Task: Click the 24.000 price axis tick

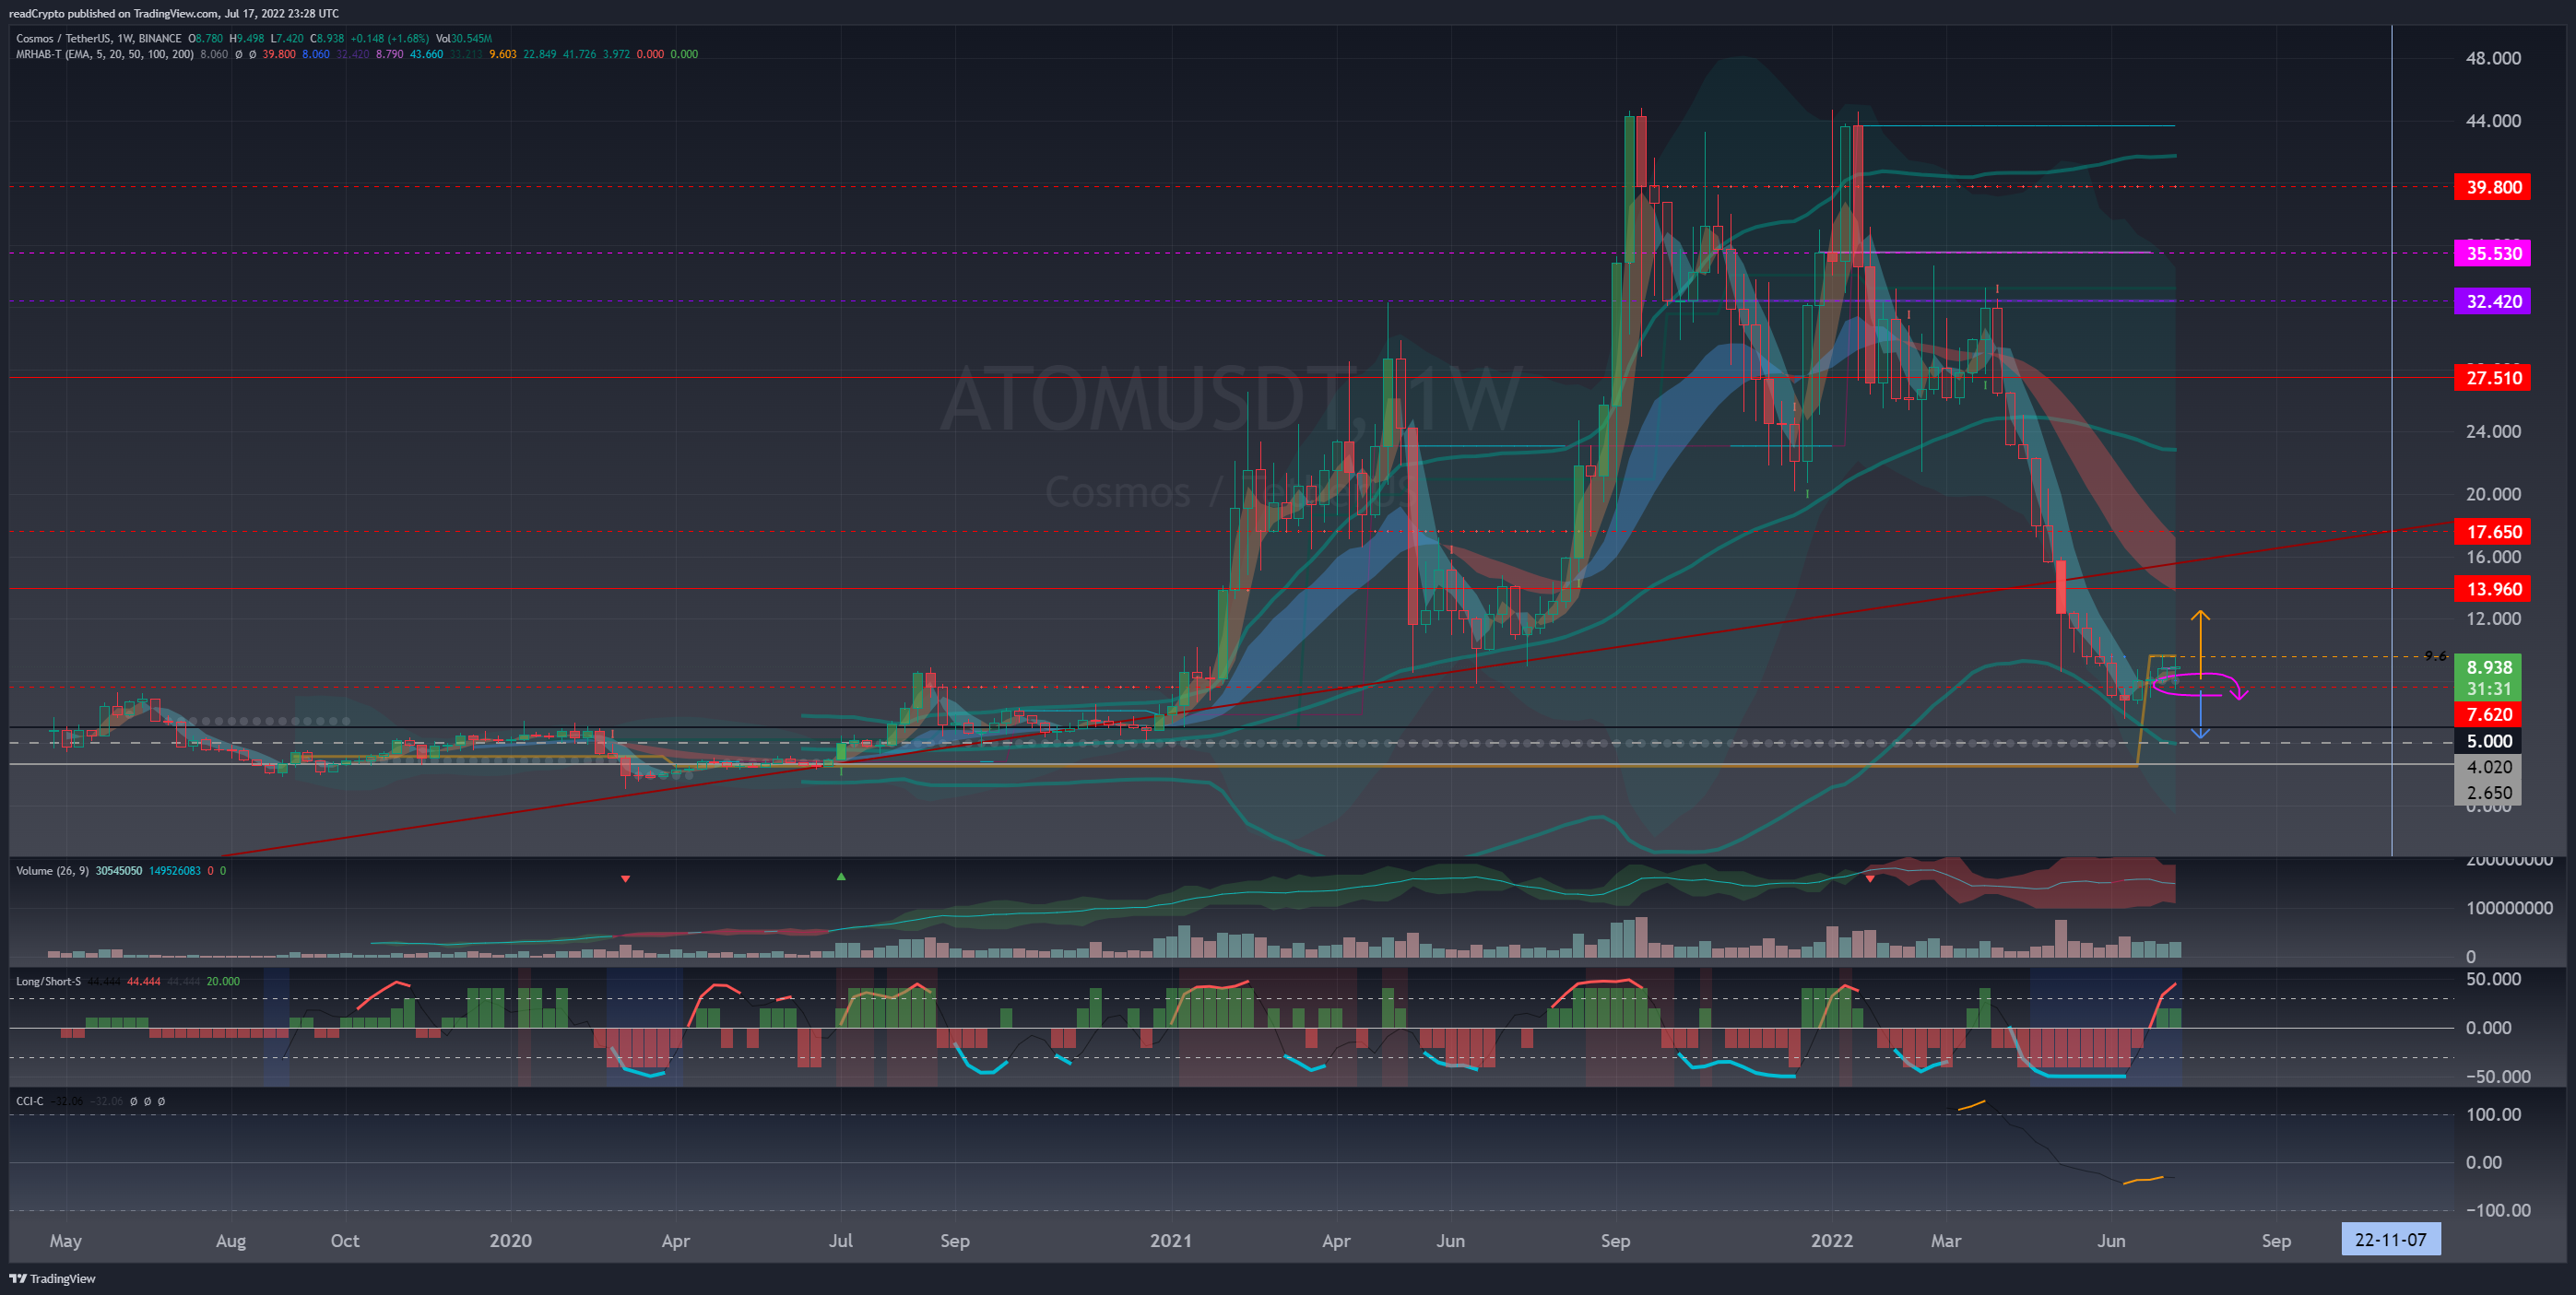Action: (x=2492, y=432)
